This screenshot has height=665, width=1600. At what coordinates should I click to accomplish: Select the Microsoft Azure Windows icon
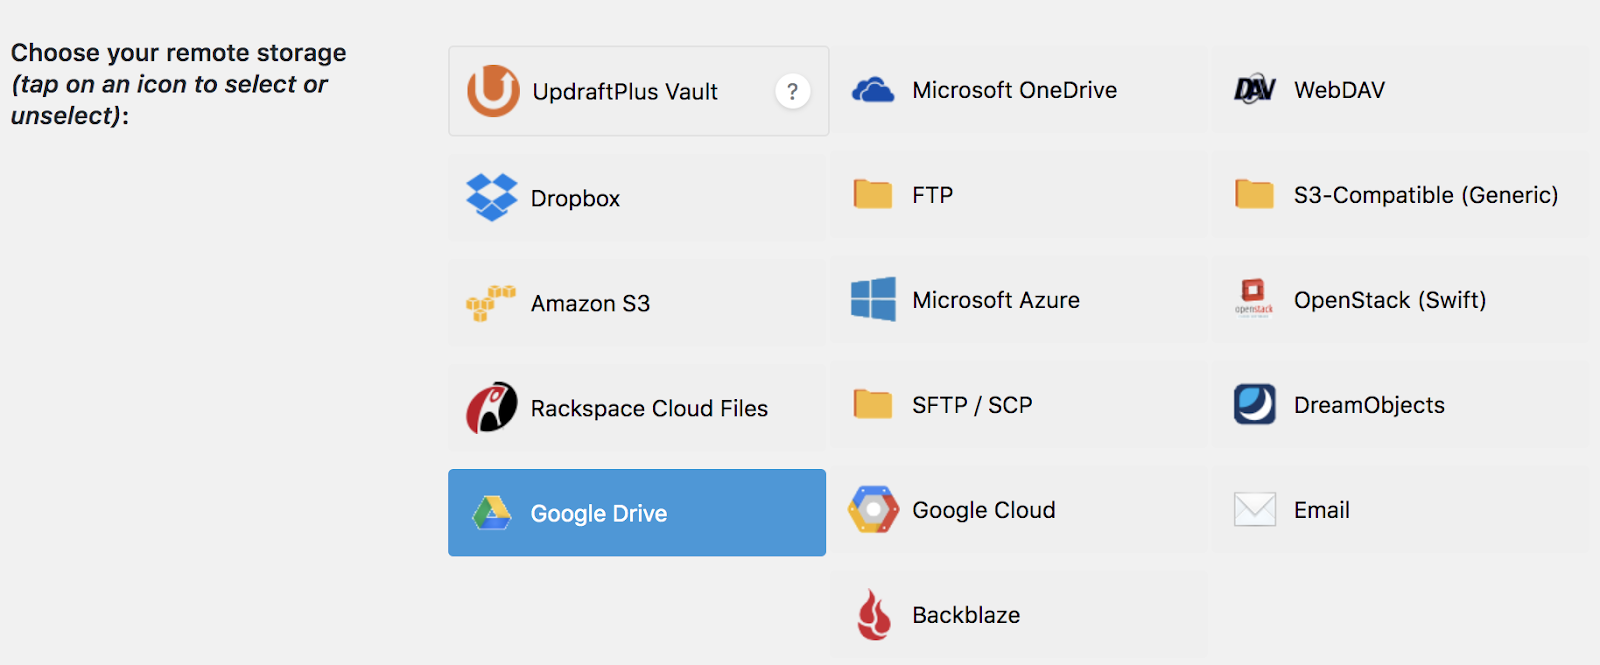coord(873,299)
